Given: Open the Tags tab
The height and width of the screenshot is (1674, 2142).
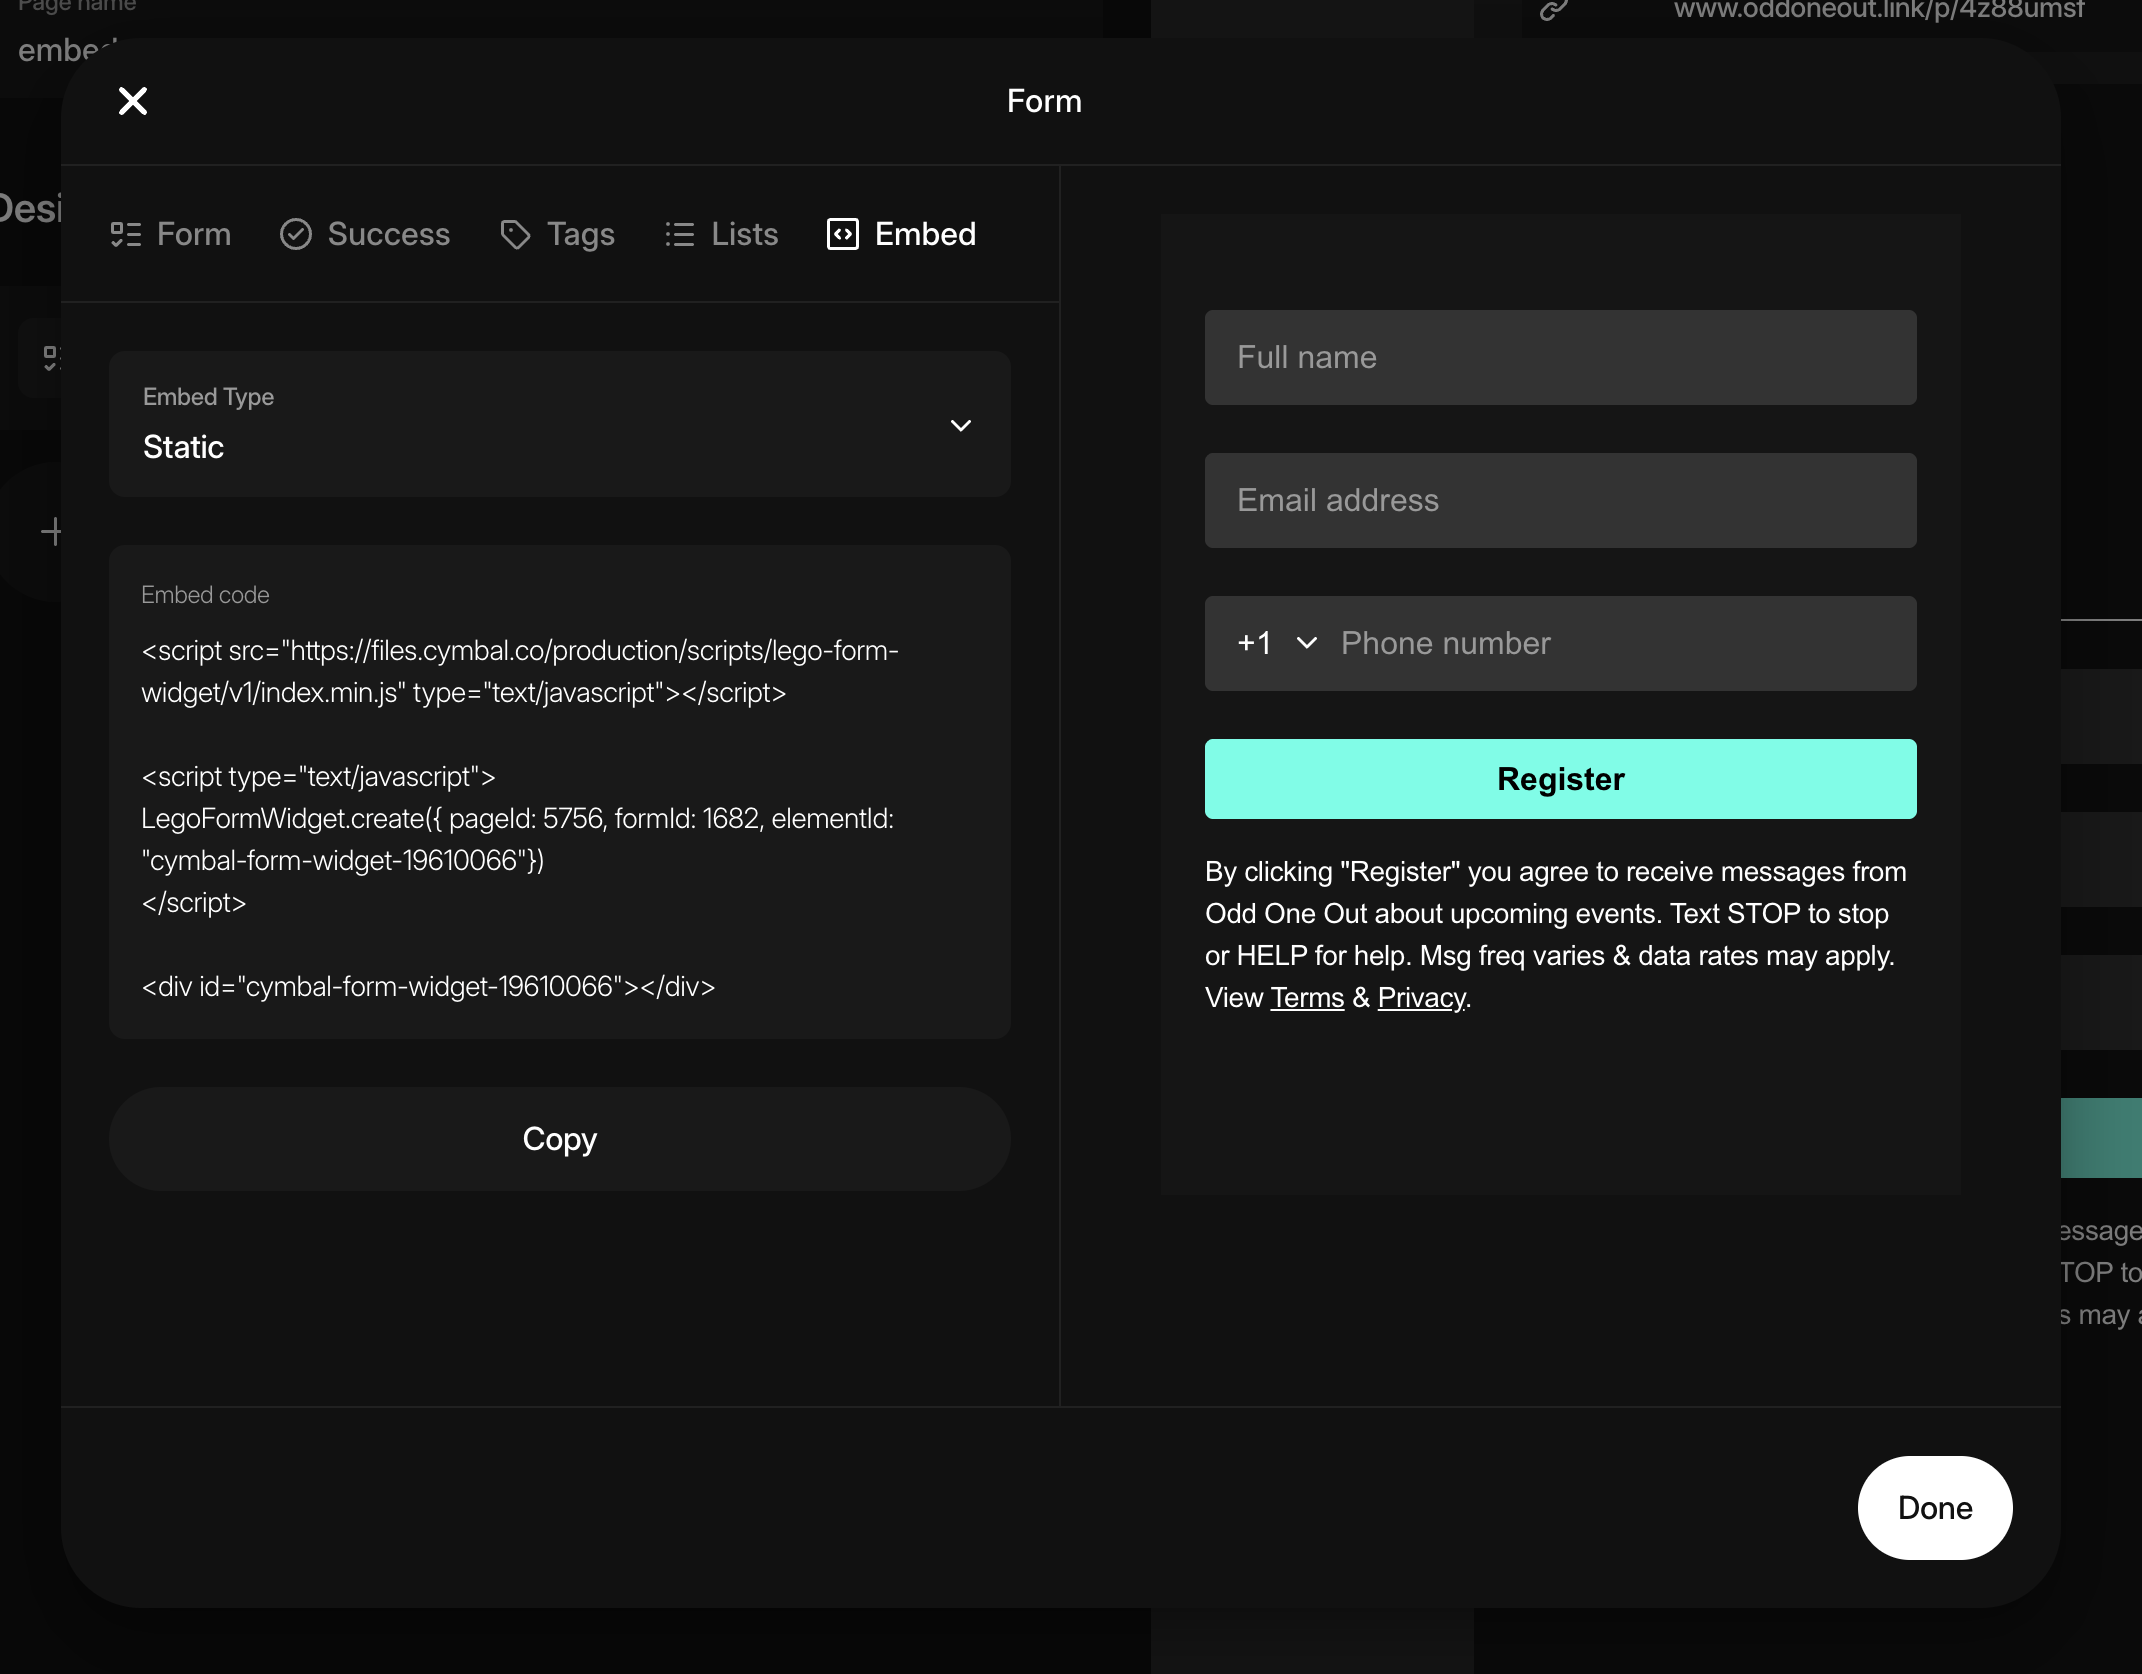Looking at the screenshot, I should click(579, 234).
